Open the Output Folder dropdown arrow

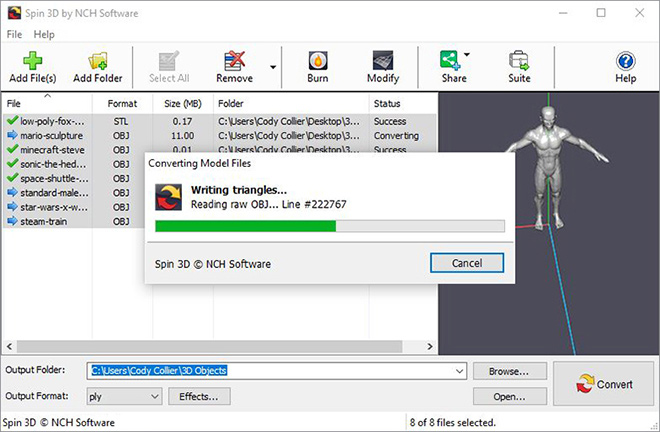[x=459, y=371]
